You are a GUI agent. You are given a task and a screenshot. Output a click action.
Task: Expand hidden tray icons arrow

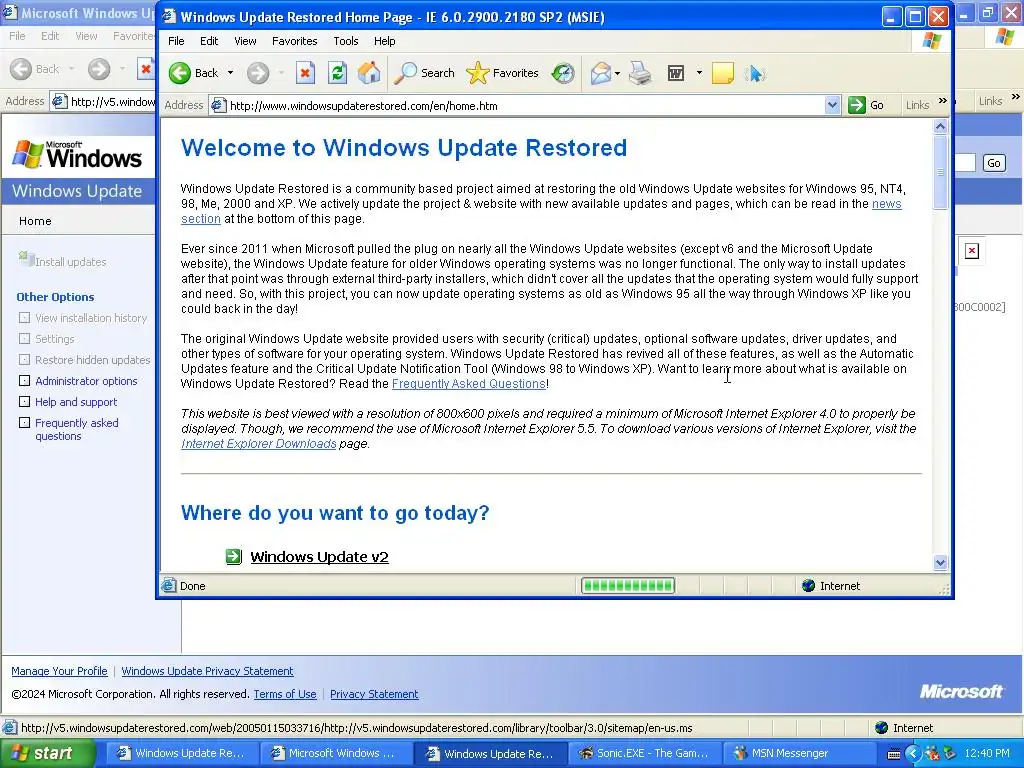pos(913,754)
